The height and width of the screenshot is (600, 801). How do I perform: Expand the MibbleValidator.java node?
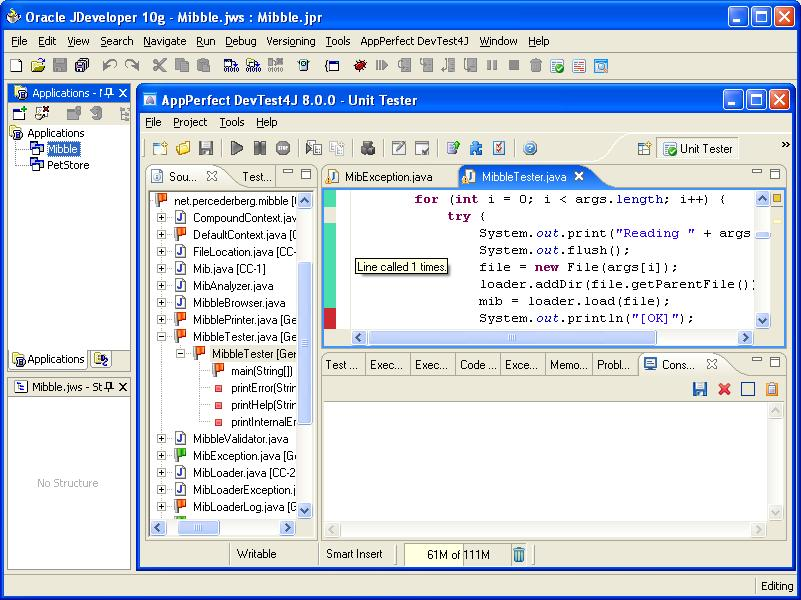point(161,438)
